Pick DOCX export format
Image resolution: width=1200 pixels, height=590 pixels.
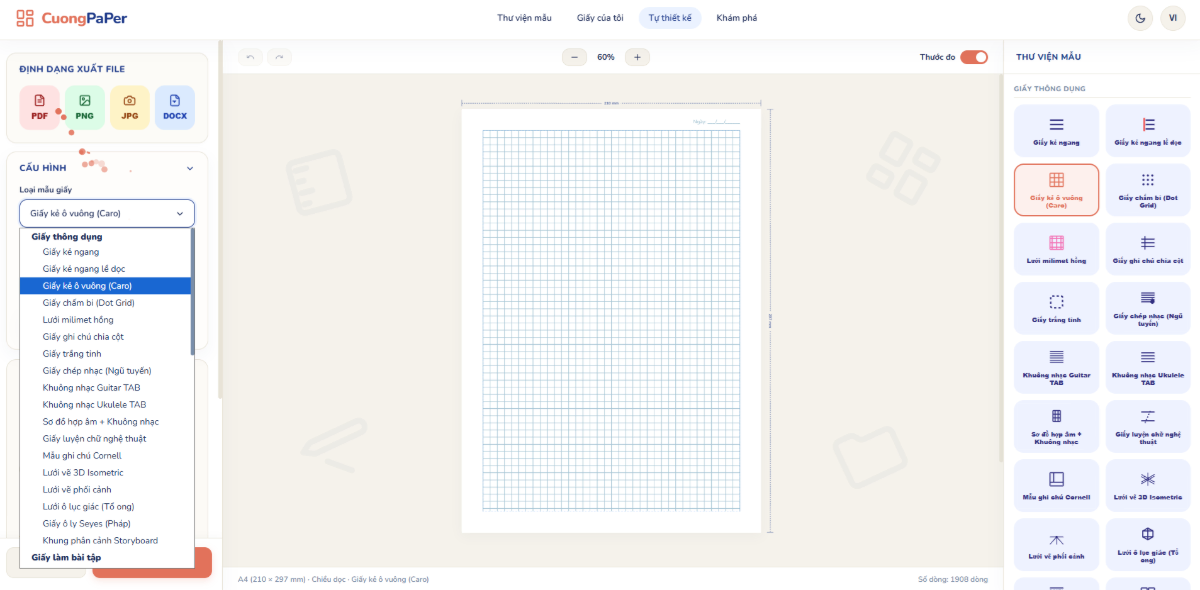click(x=175, y=107)
